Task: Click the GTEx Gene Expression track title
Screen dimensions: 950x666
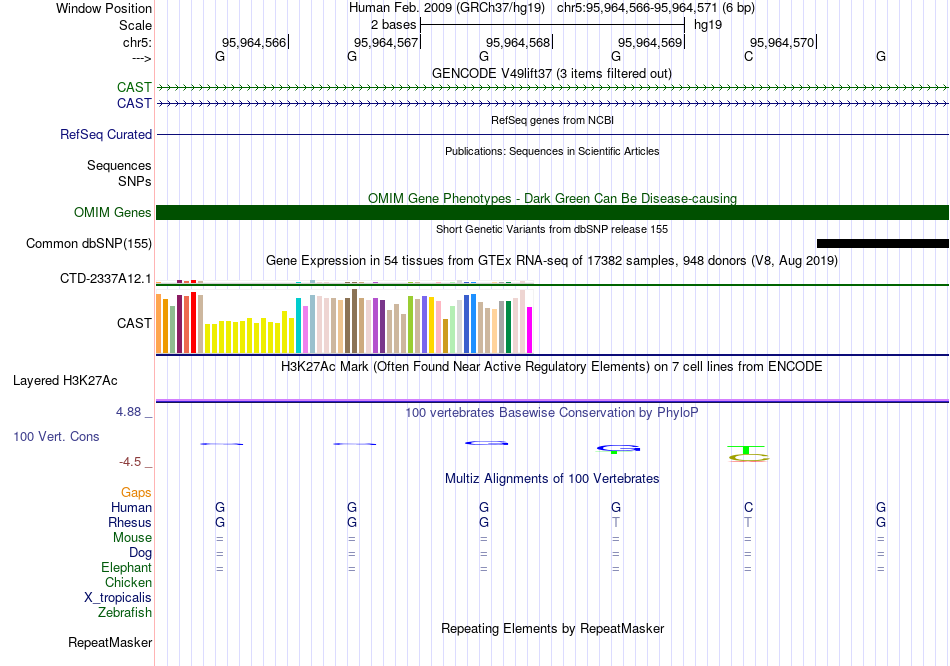Action: tap(552, 261)
